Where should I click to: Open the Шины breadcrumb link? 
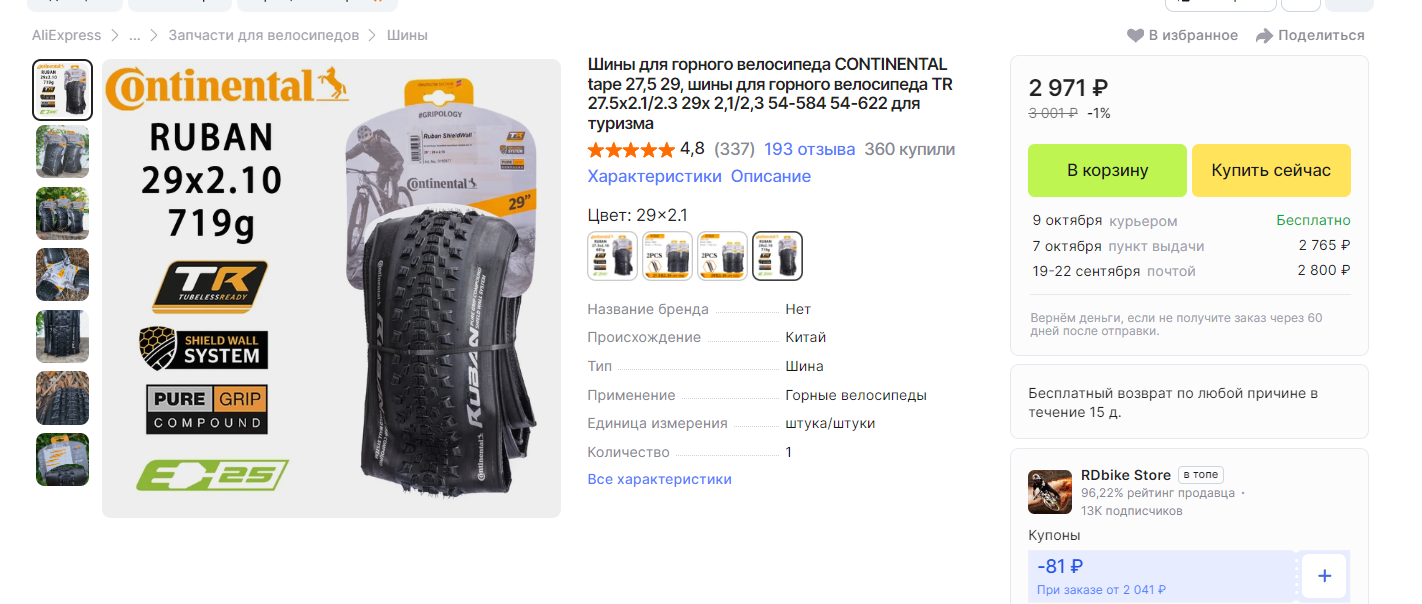tap(407, 36)
